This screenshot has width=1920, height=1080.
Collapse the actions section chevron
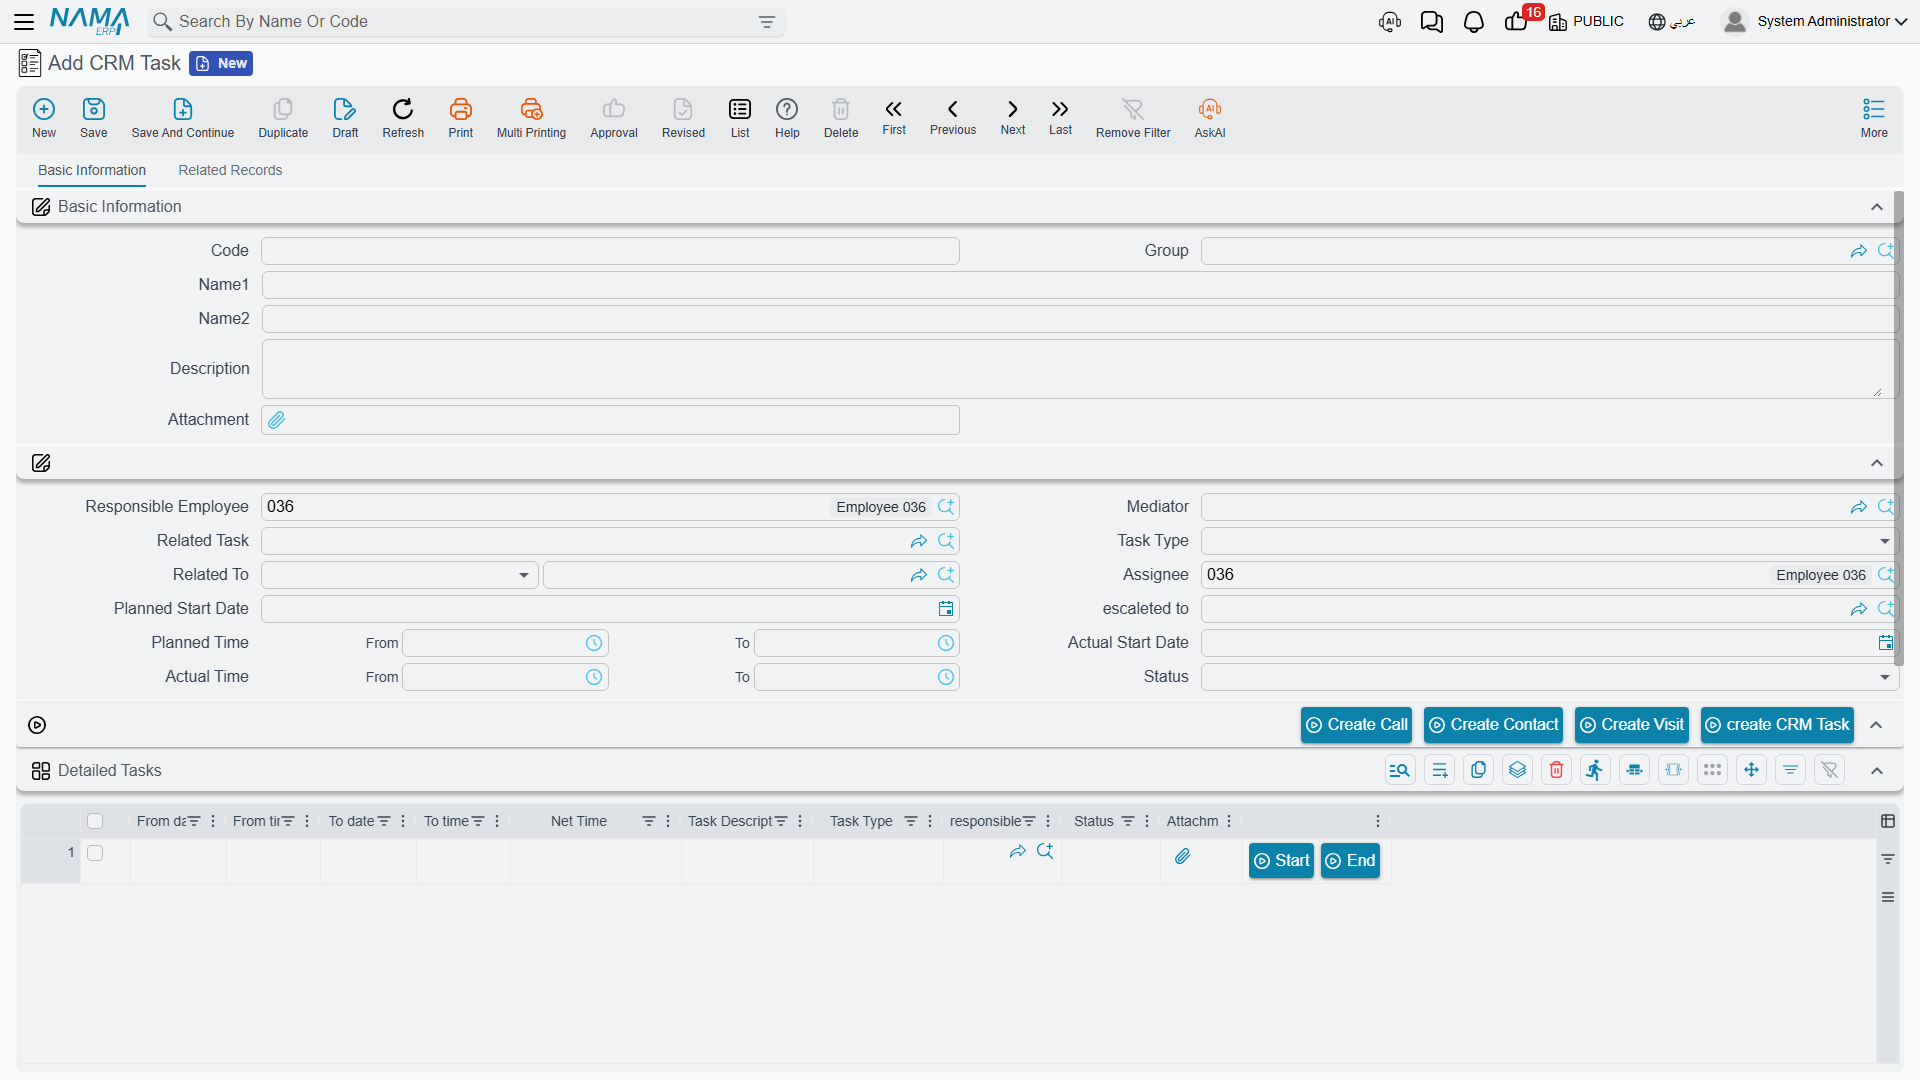click(1877, 725)
